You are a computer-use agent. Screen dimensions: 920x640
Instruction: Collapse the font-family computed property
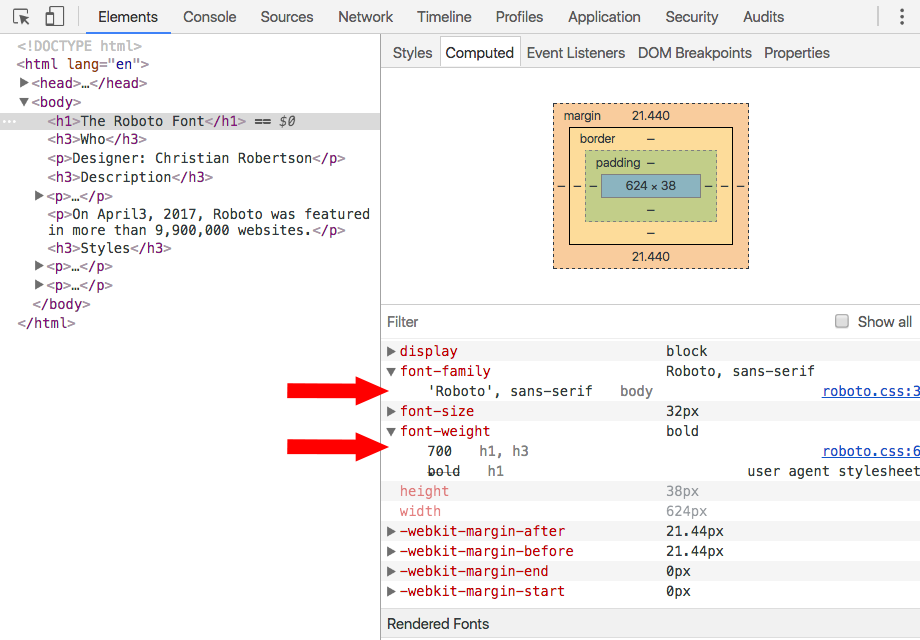(391, 371)
